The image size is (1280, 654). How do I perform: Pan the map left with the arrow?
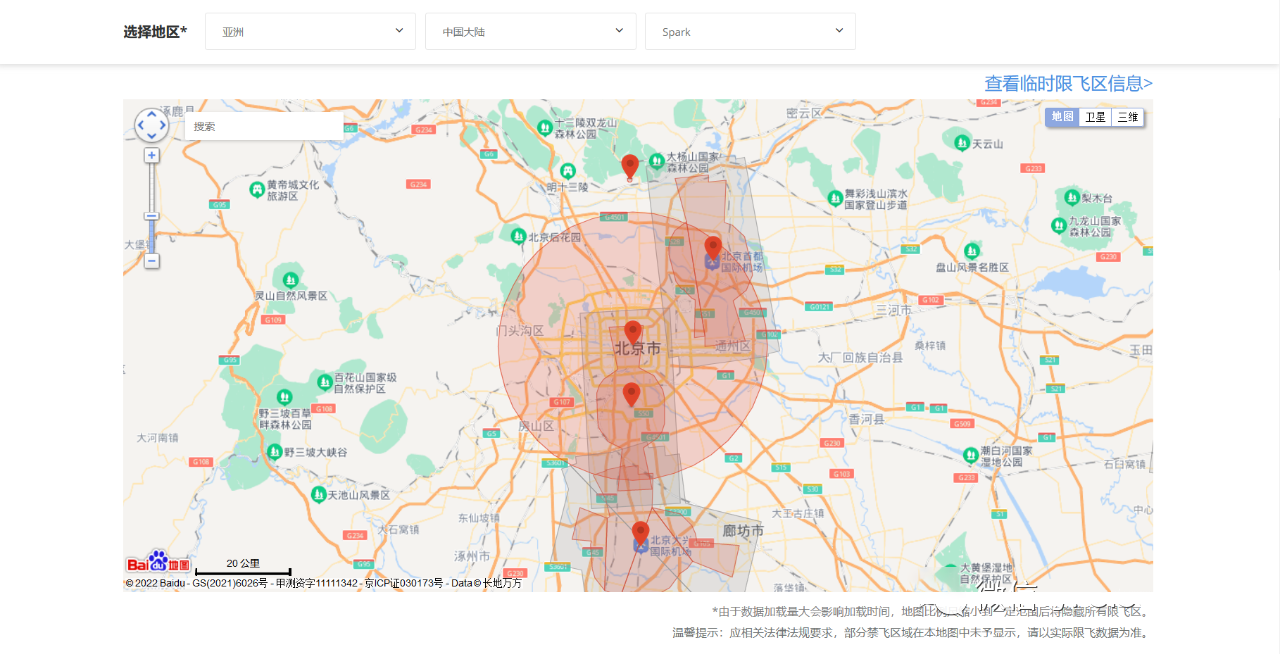click(141, 126)
